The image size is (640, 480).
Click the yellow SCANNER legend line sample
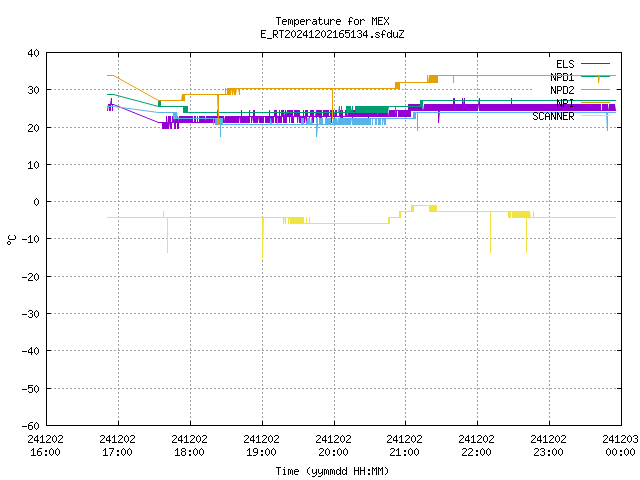pos(595,116)
